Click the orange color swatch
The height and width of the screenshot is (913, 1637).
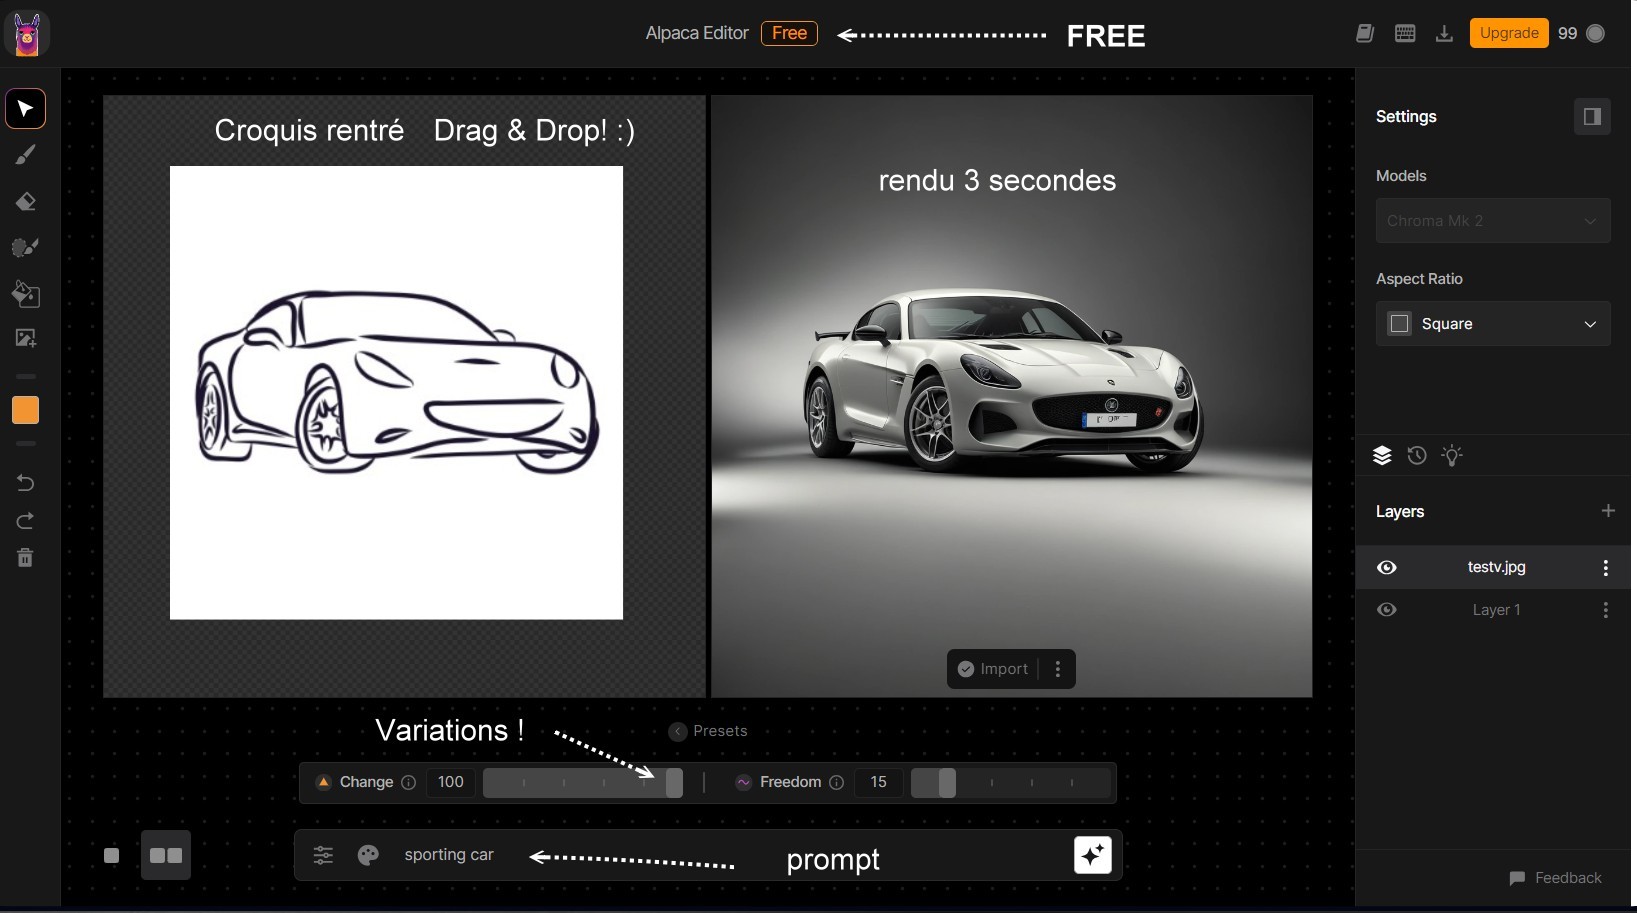click(26, 410)
